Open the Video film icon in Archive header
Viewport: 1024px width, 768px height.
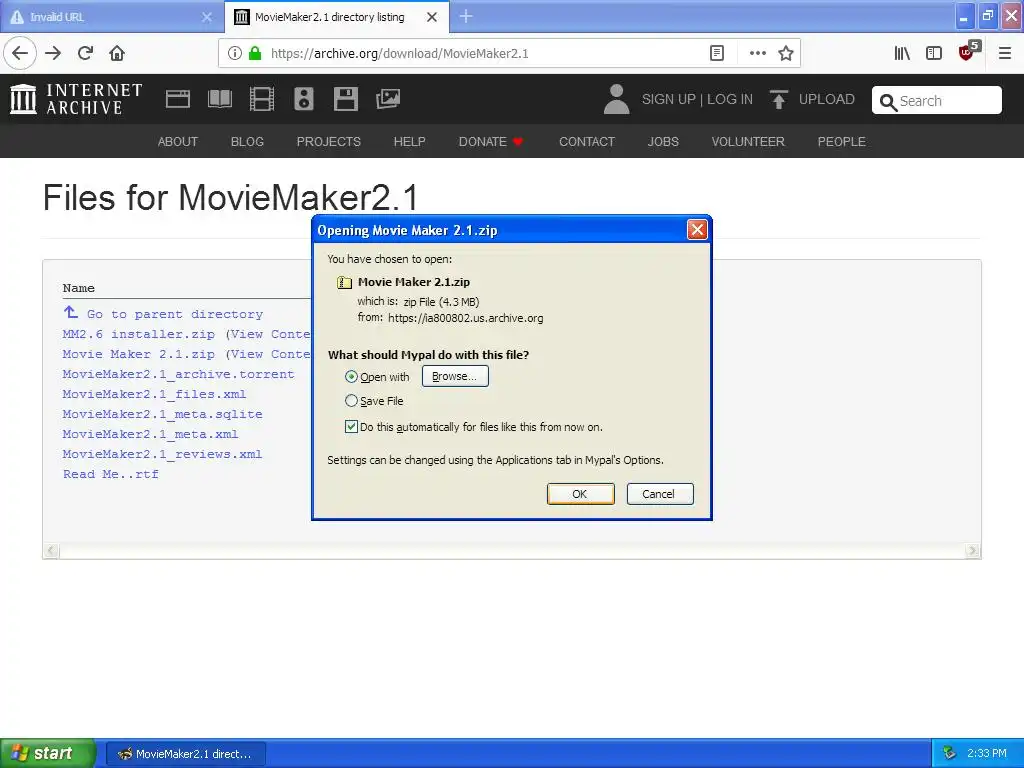(262, 99)
